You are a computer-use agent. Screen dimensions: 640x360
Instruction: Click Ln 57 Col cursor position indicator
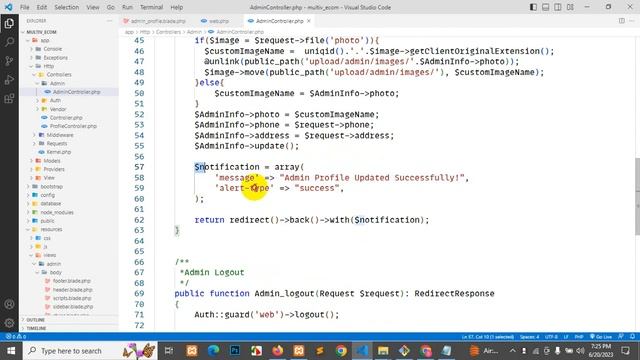488,337
